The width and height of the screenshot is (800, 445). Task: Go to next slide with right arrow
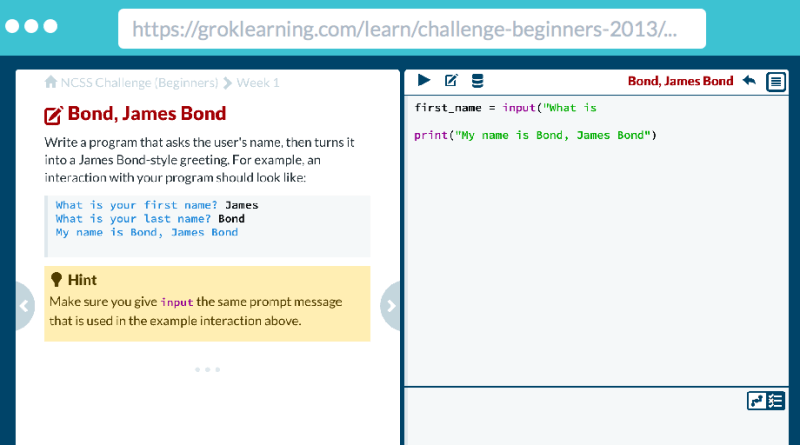tap(390, 306)
